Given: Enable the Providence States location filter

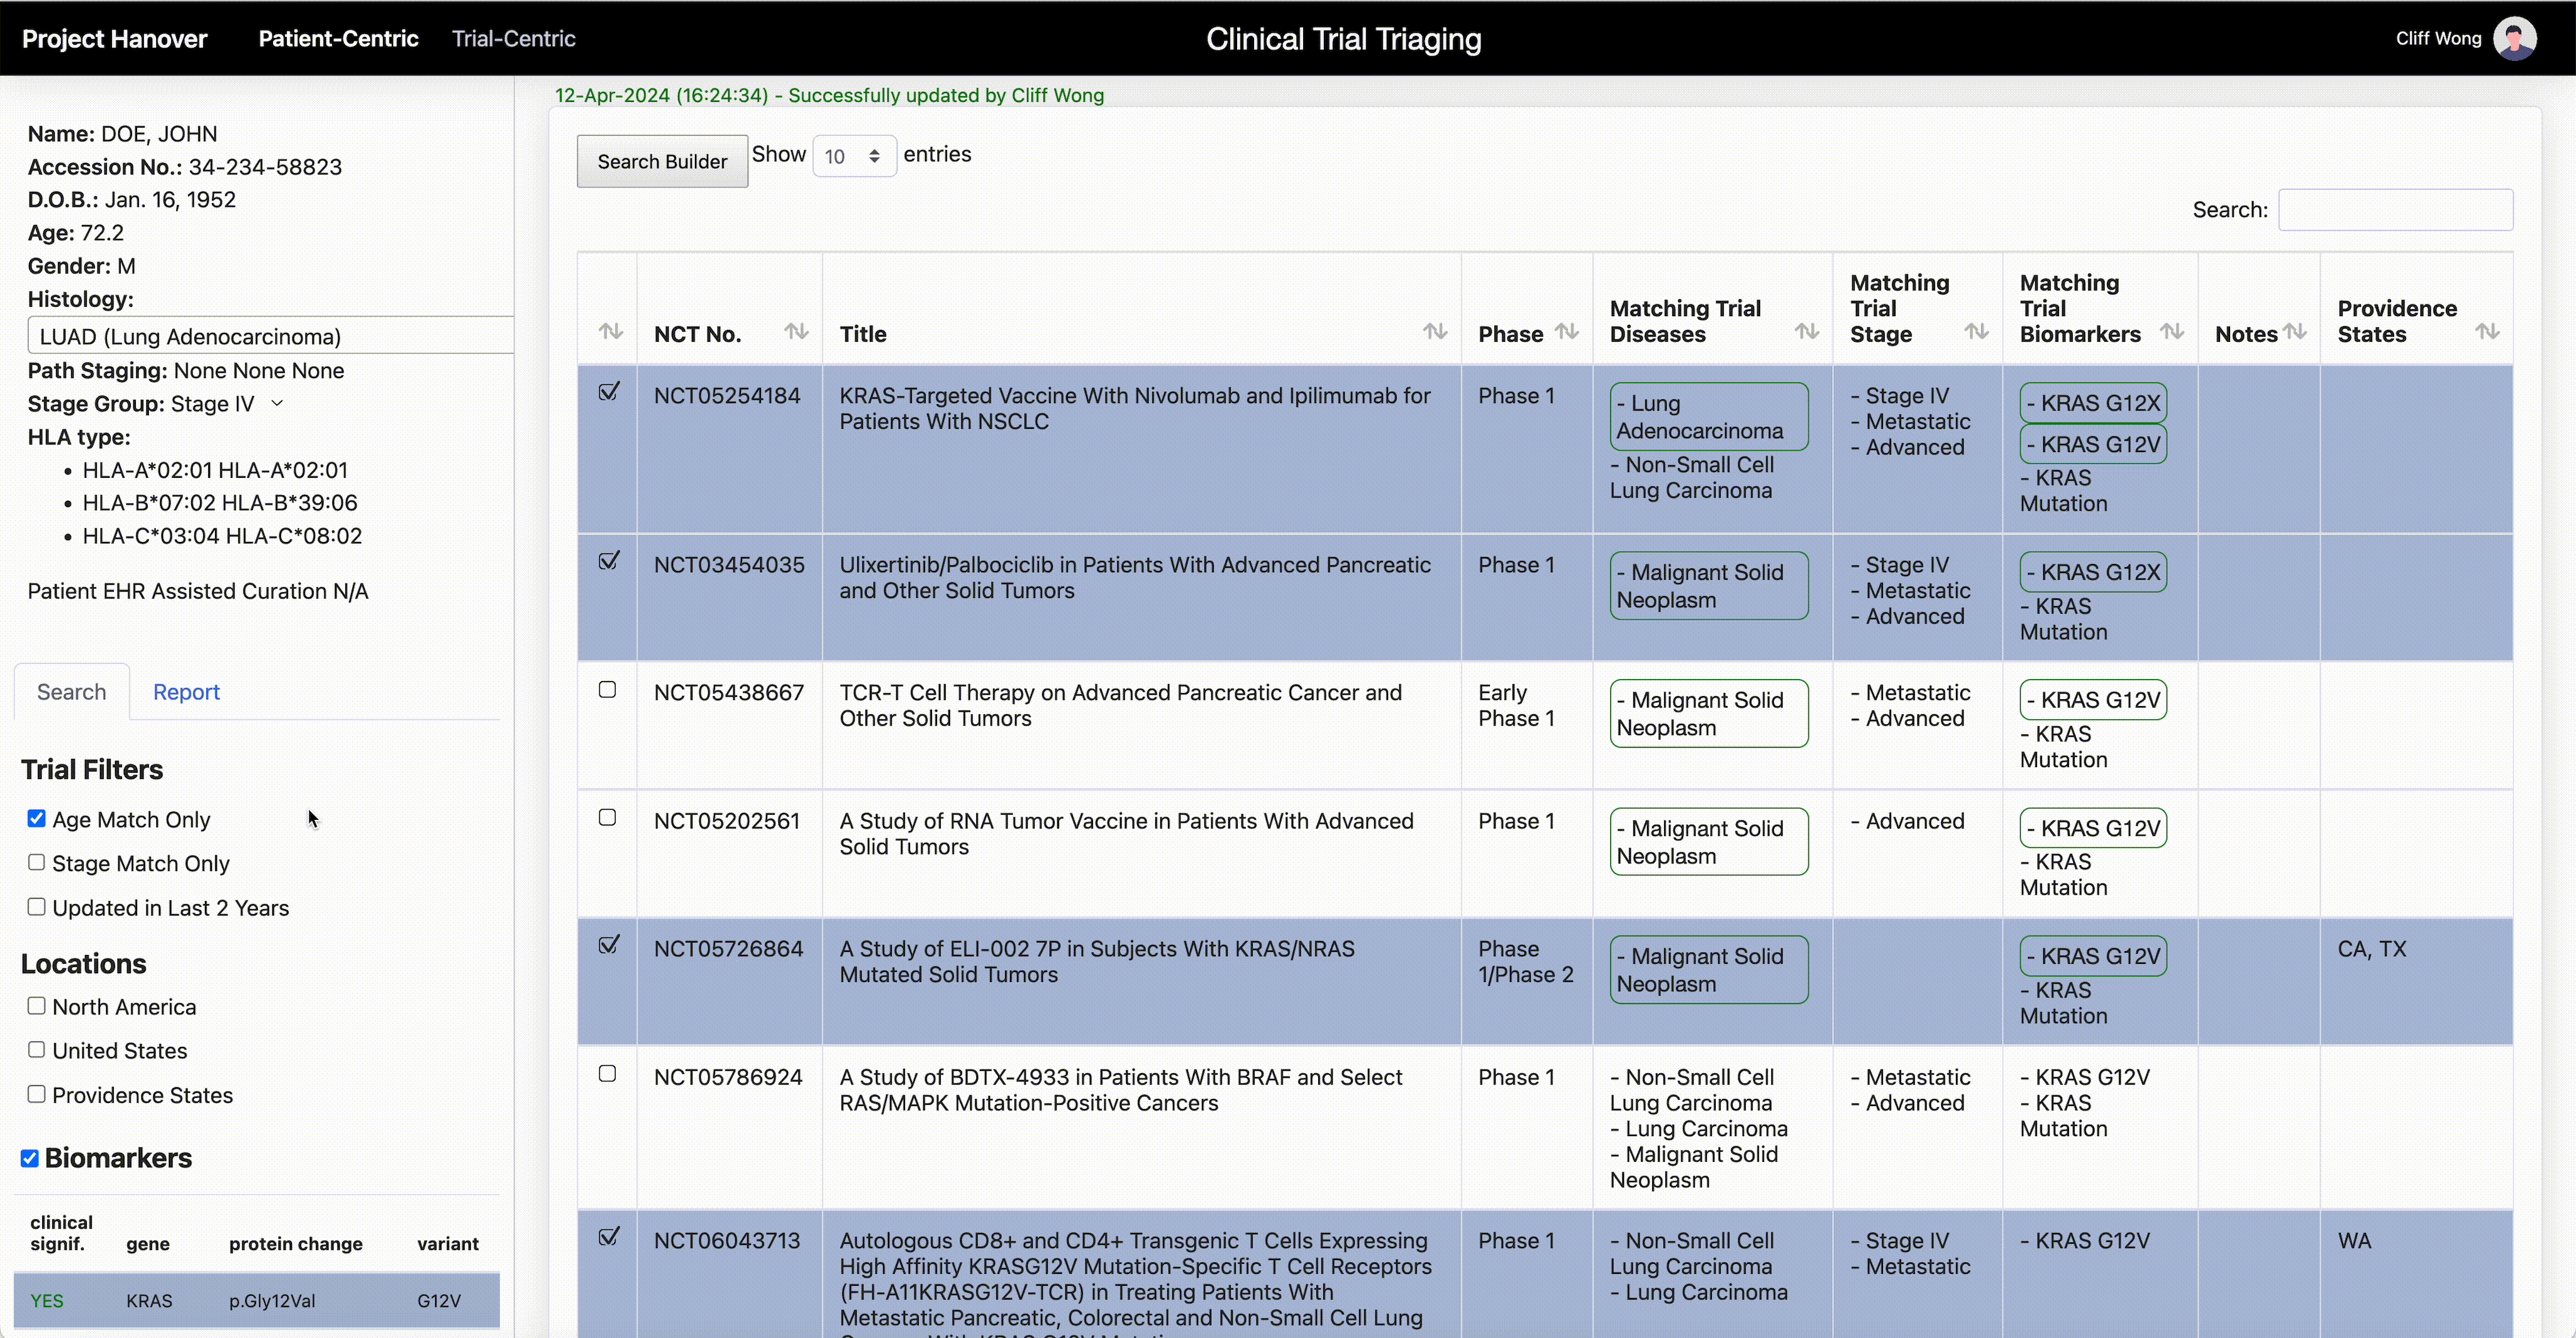Looking at the screenshot, I should pyautogui.click(x=37, y=1094).
